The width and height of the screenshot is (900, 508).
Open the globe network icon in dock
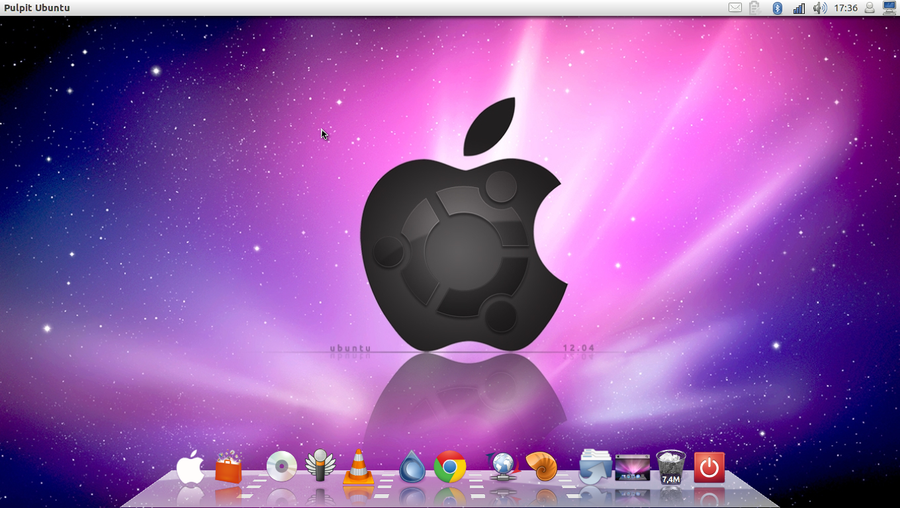[x=503, y=467]
